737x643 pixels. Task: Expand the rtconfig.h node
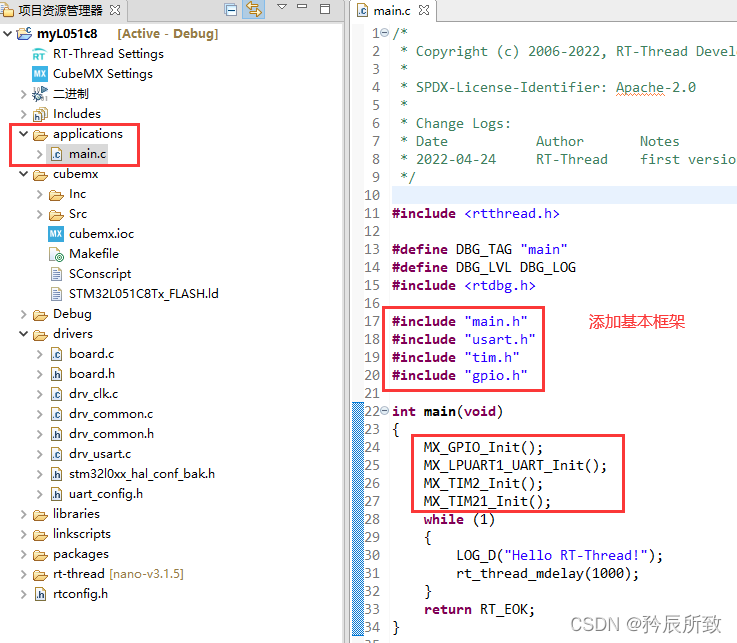tap(24, 595)
